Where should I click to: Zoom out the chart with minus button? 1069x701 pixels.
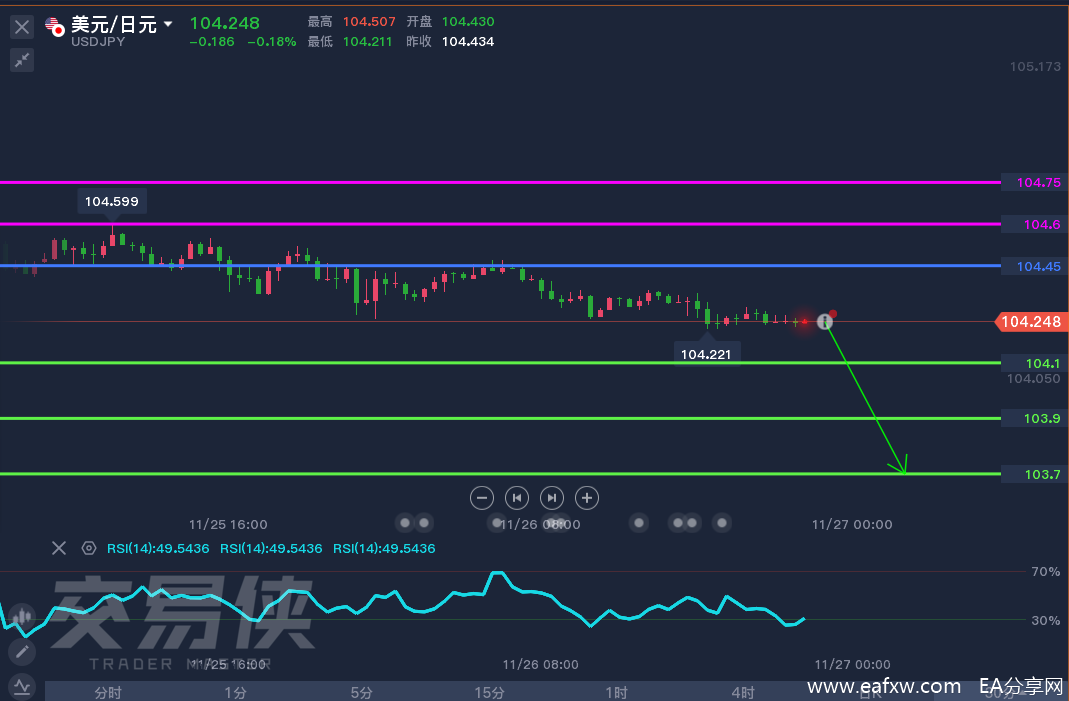(482, 497)
